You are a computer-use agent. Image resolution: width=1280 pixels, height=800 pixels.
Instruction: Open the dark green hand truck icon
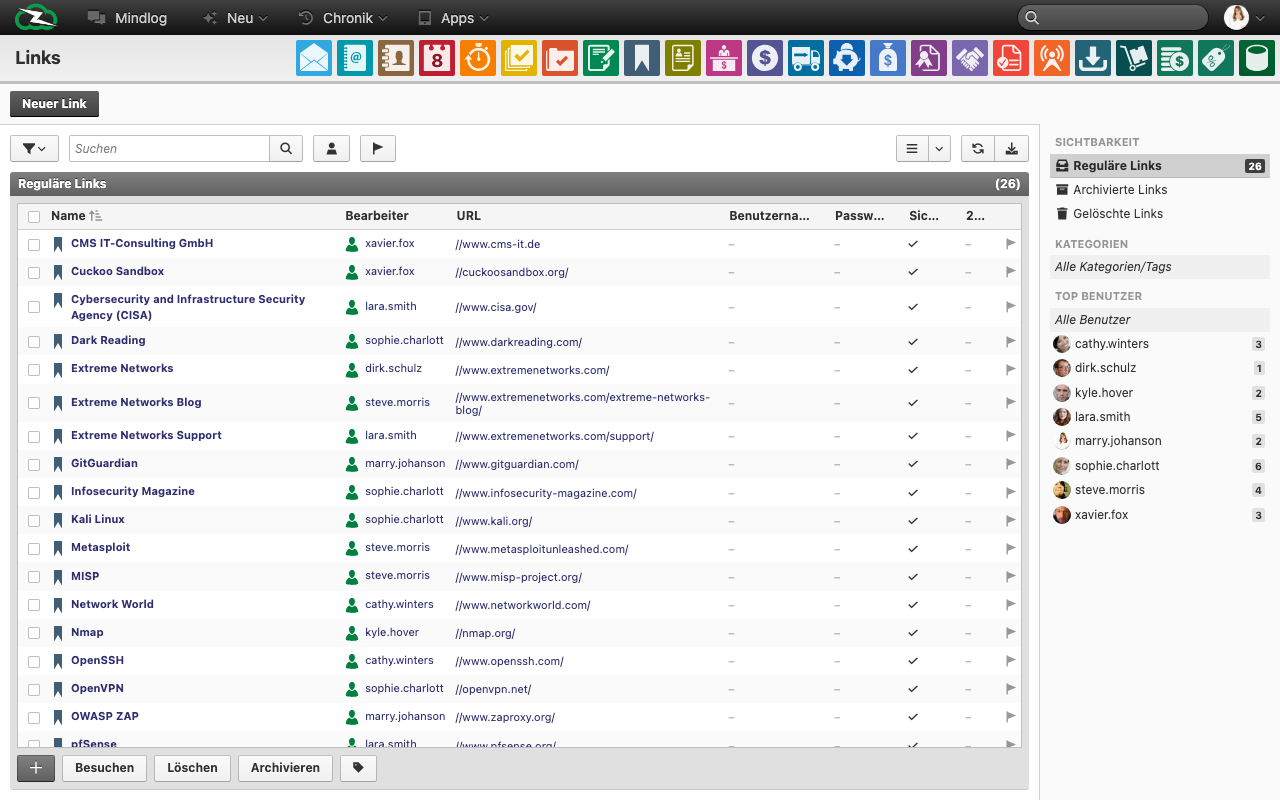click(1134, 58)
